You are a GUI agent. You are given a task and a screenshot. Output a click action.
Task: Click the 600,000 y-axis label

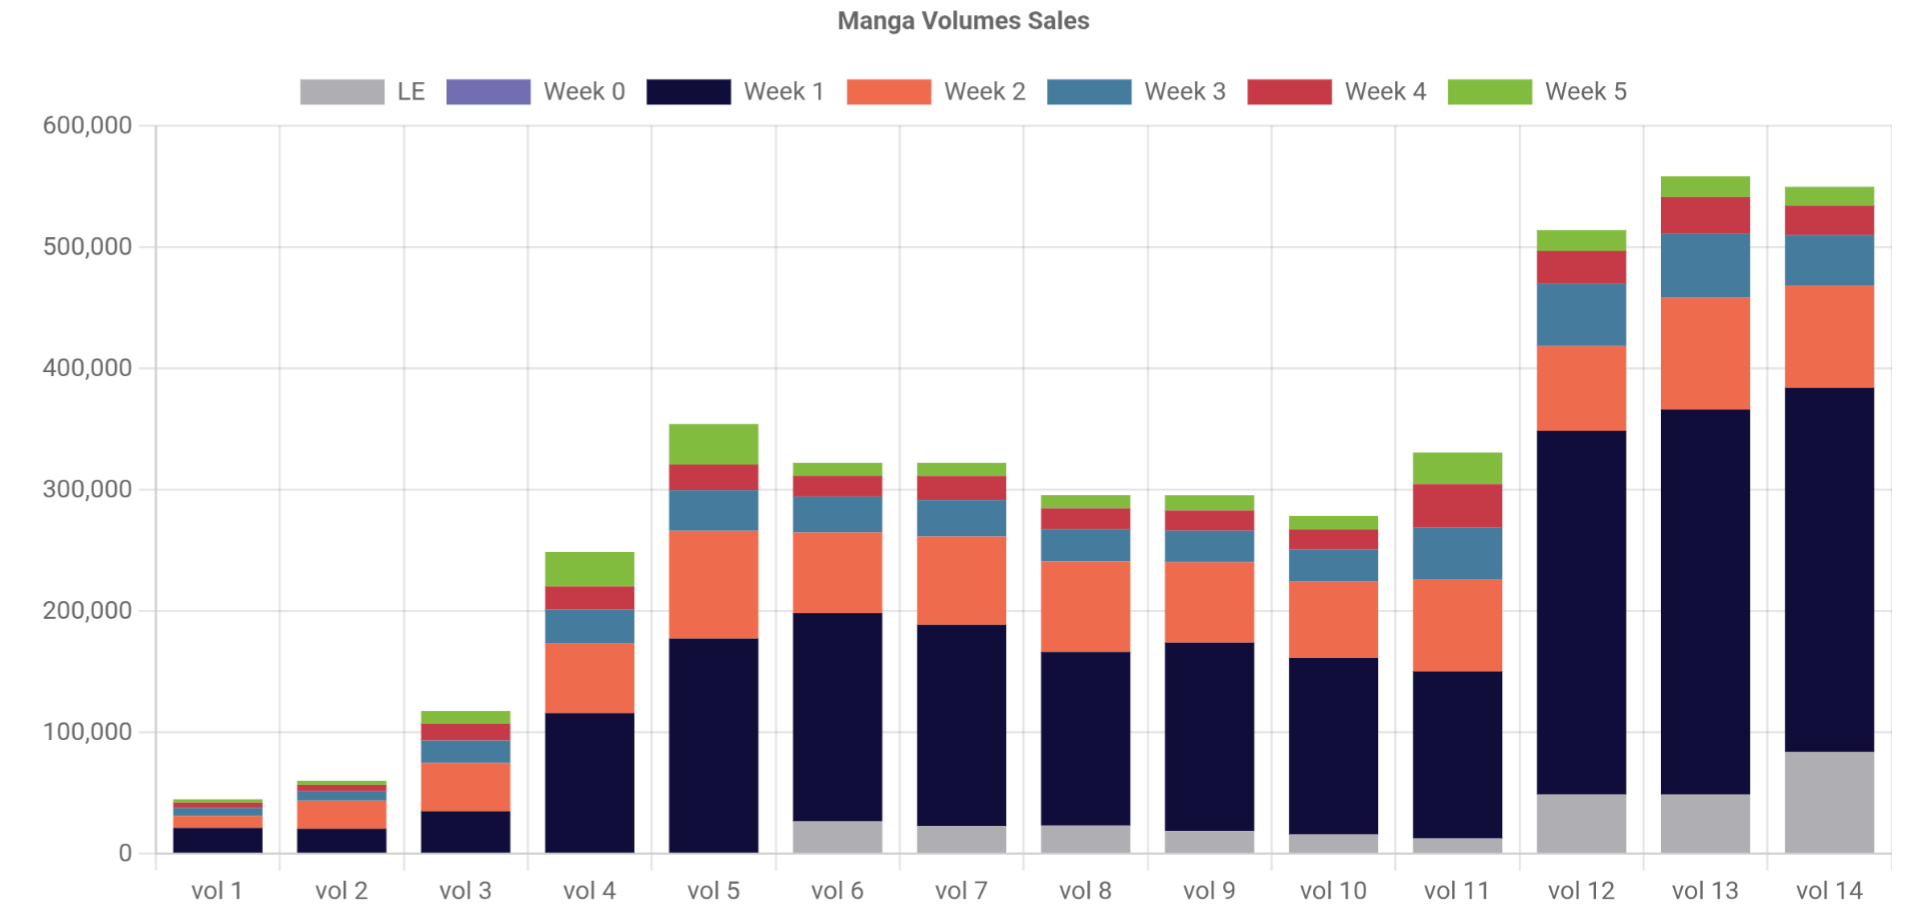pos(88,126)
